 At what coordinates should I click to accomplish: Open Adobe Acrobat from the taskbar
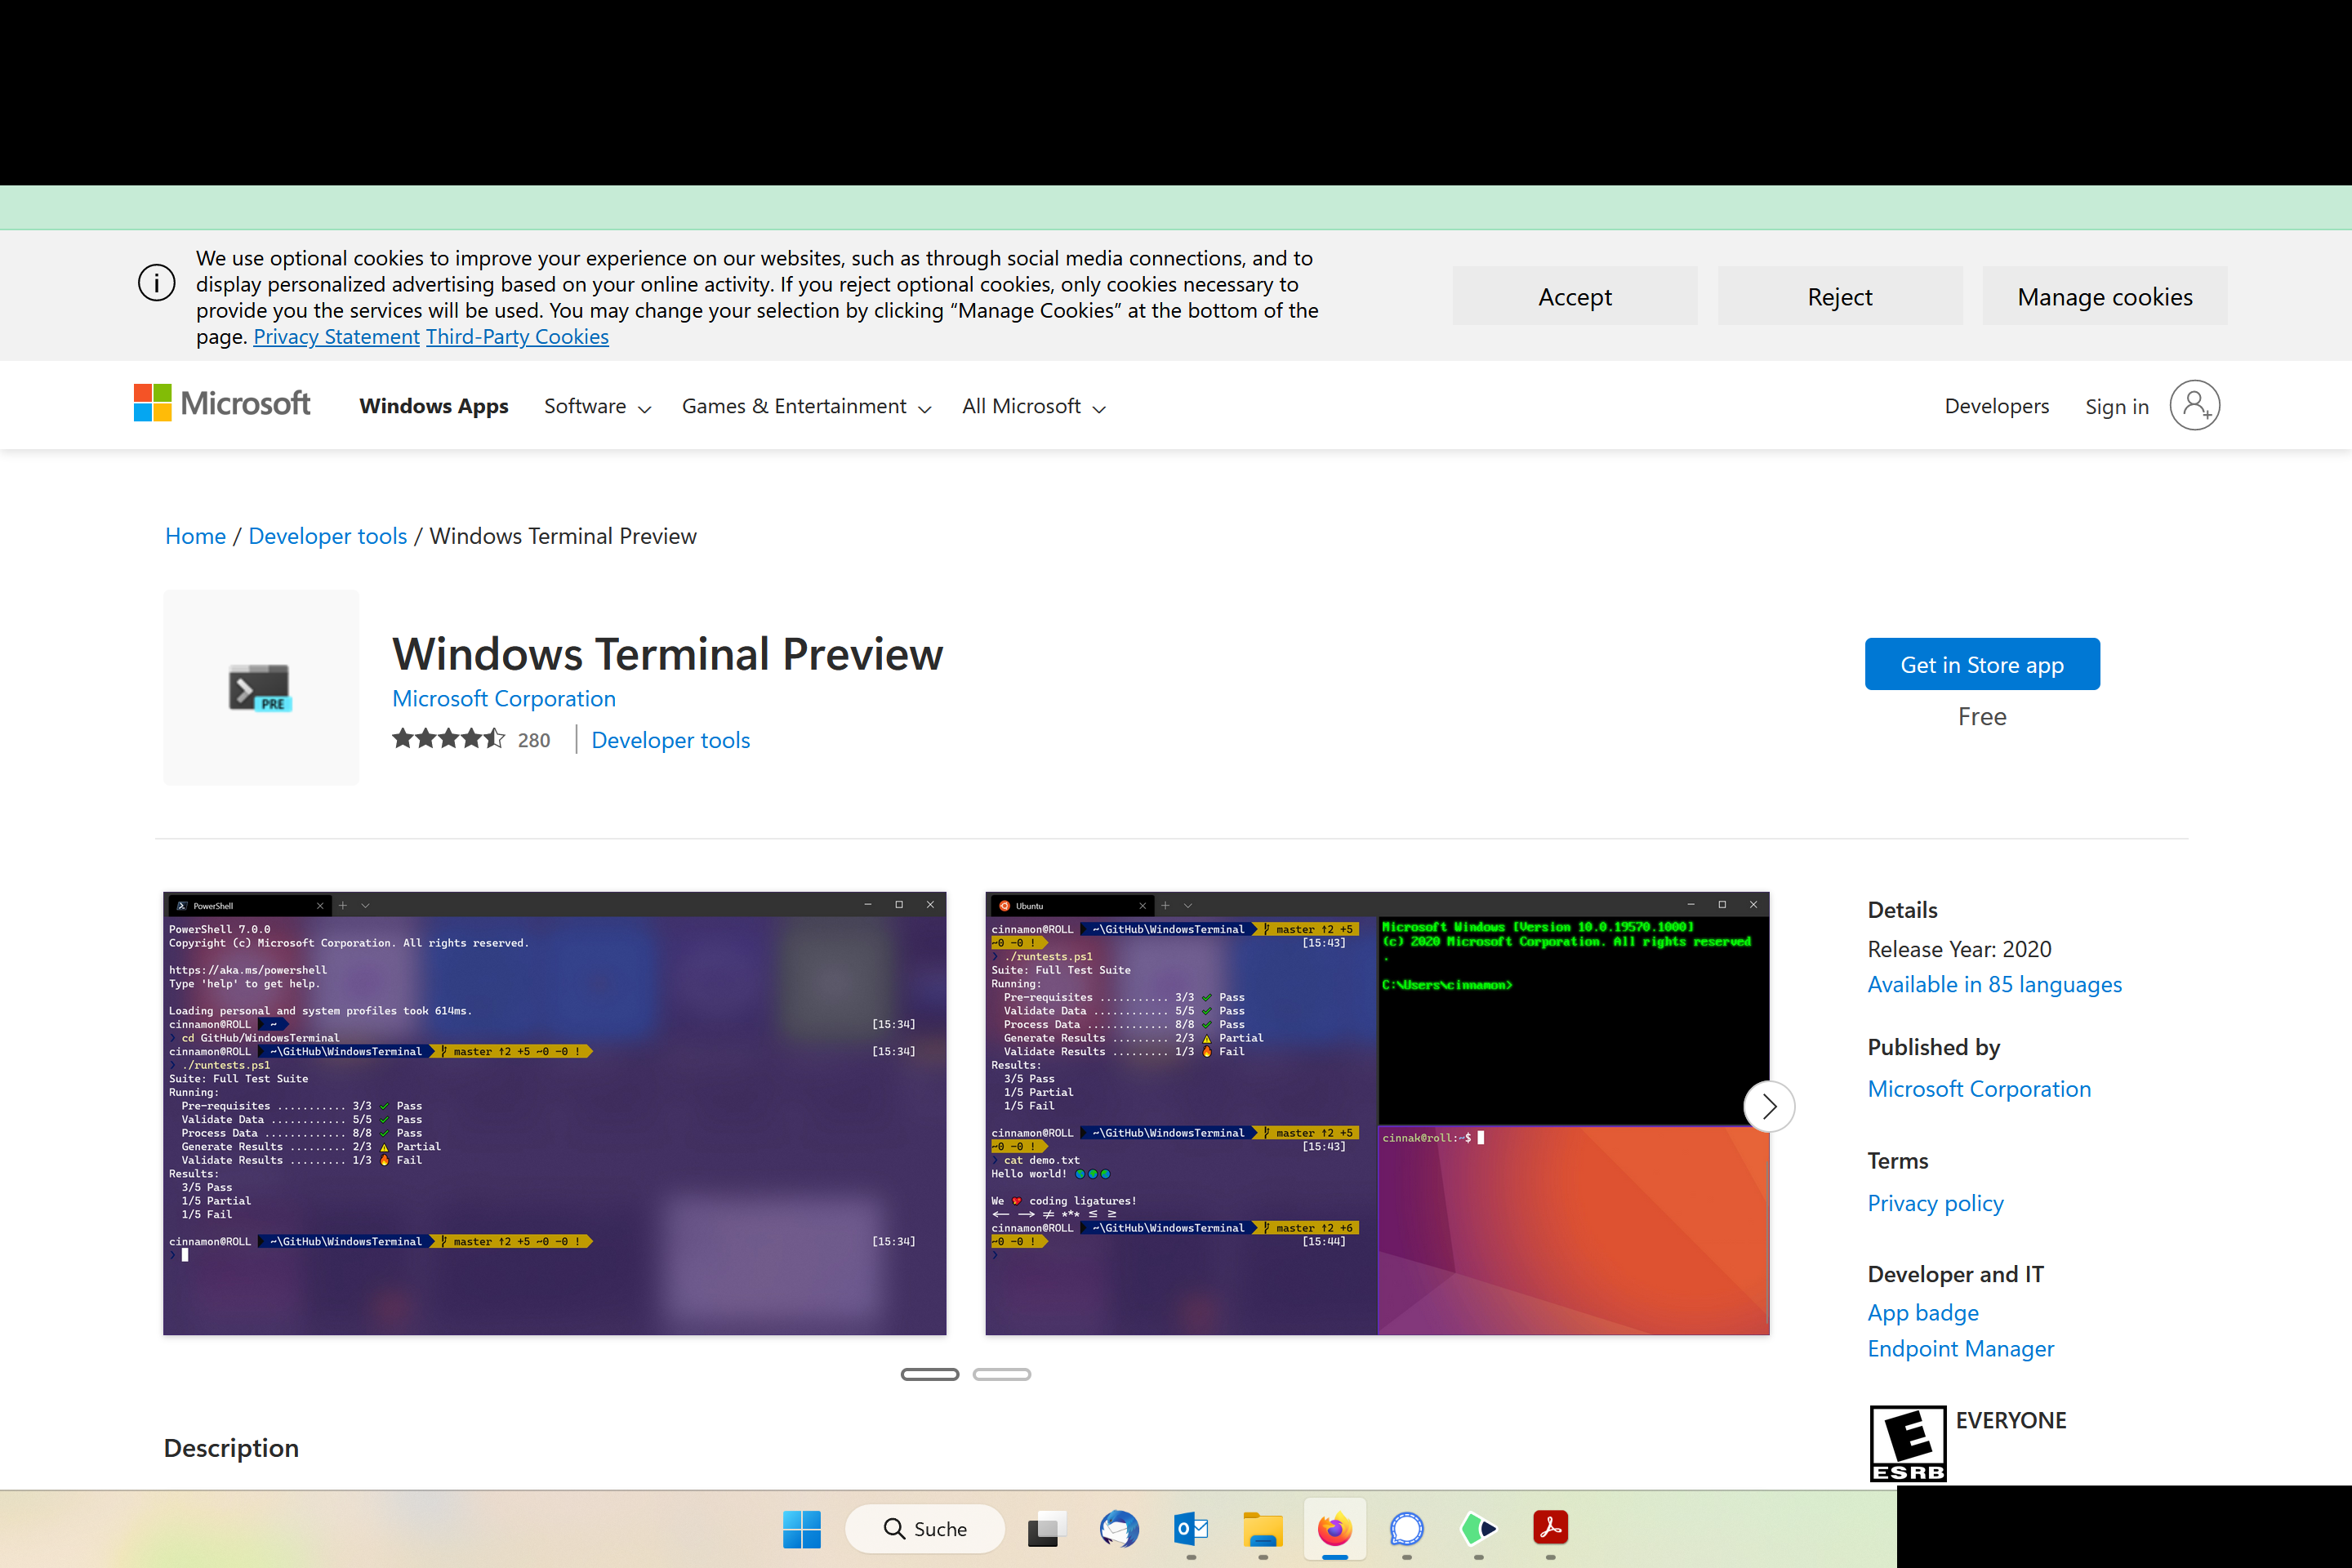(1550, 1529)
